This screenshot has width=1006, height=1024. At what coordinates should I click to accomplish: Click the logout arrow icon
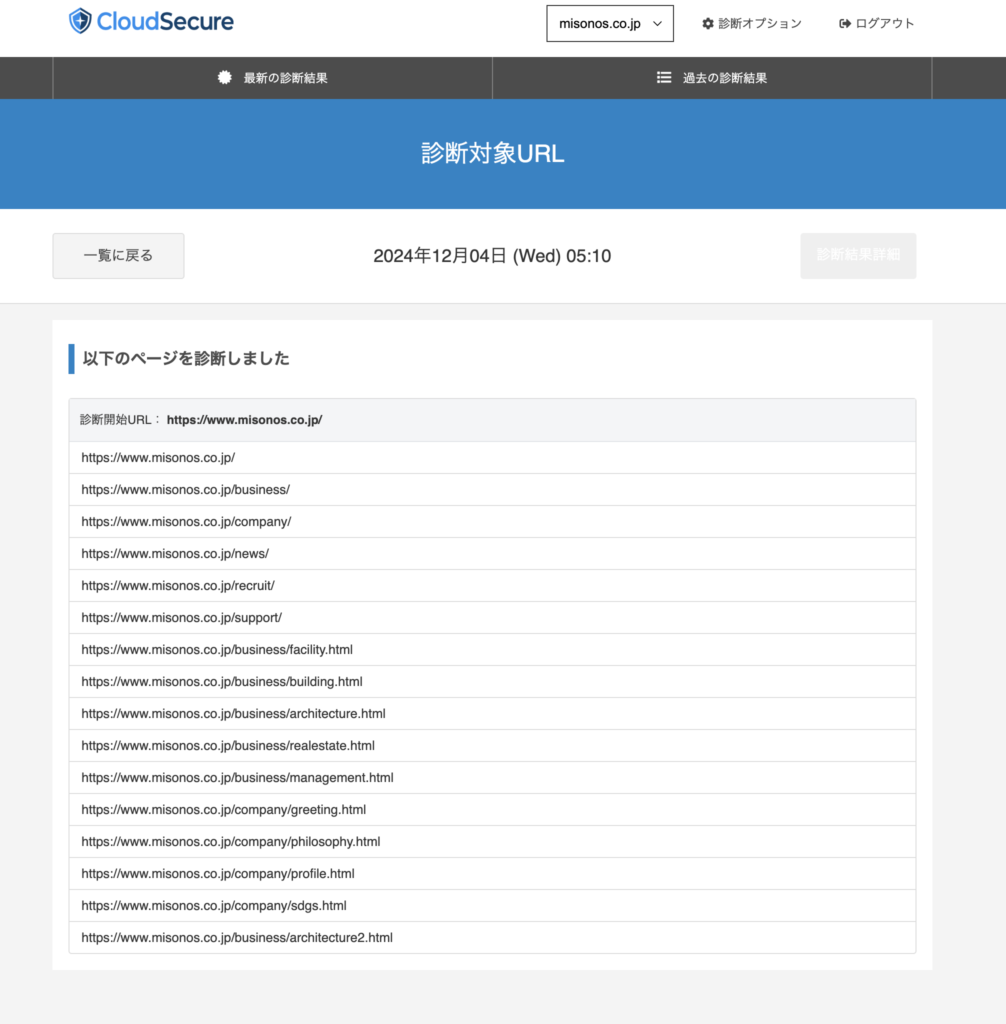845,23
